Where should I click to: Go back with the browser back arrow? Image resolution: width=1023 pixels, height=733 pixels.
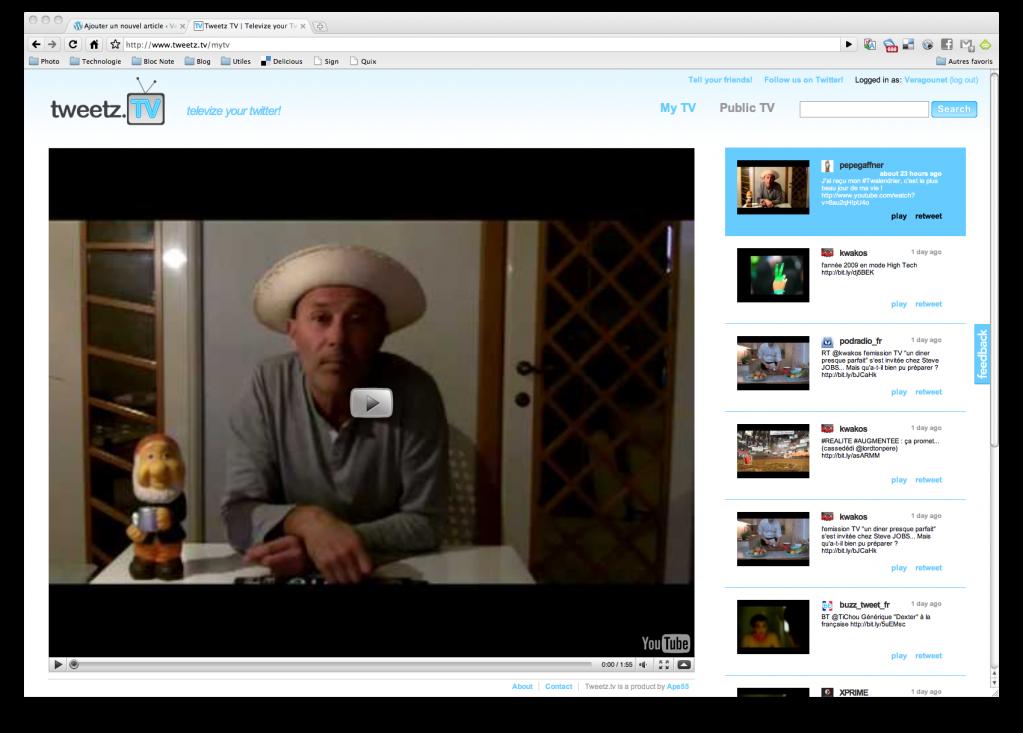point(36,44)
